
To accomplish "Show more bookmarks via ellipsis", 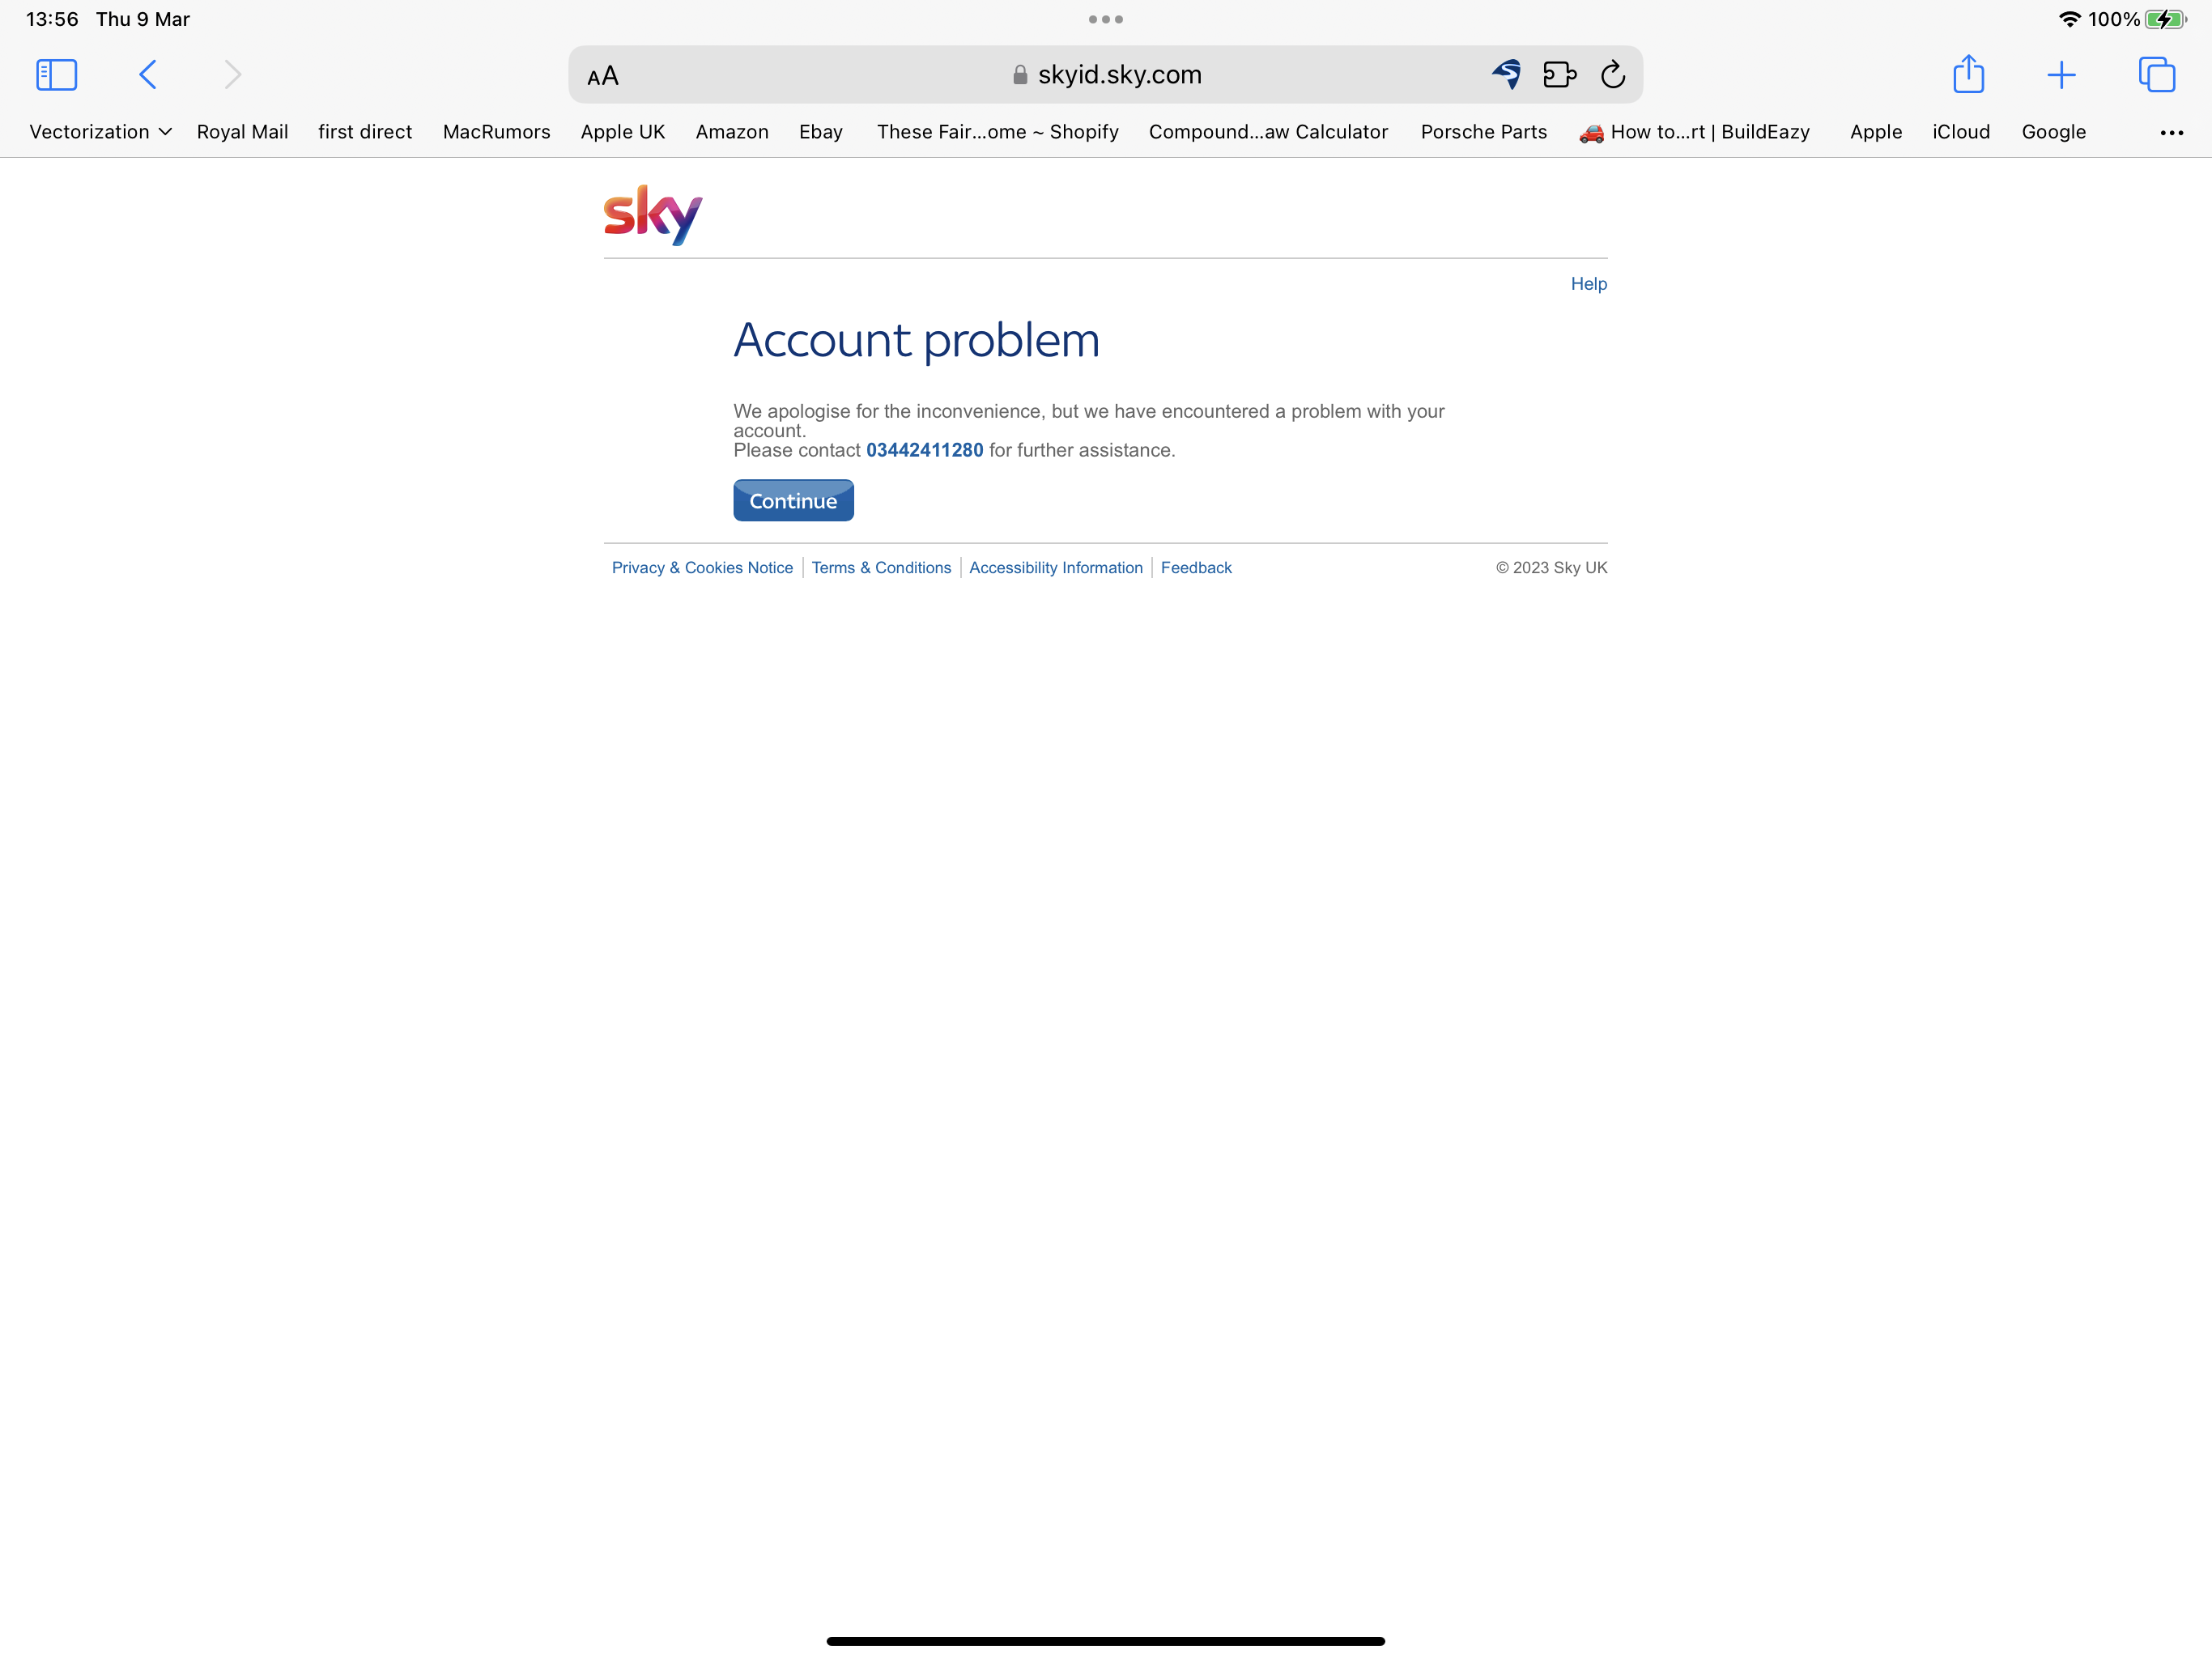I will click(2171, 133).
